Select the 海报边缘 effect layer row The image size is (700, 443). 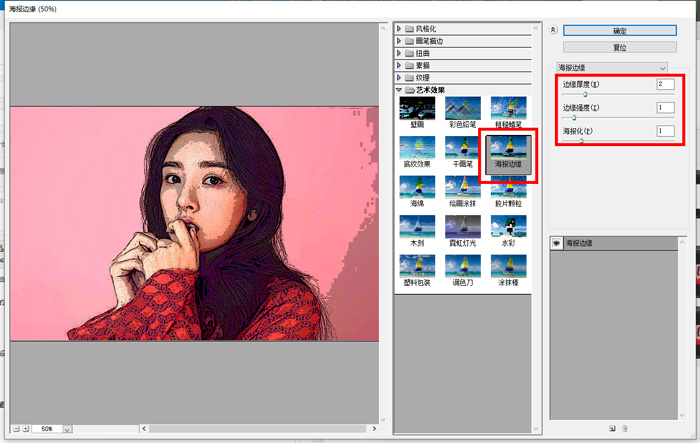tap(614, 243)
